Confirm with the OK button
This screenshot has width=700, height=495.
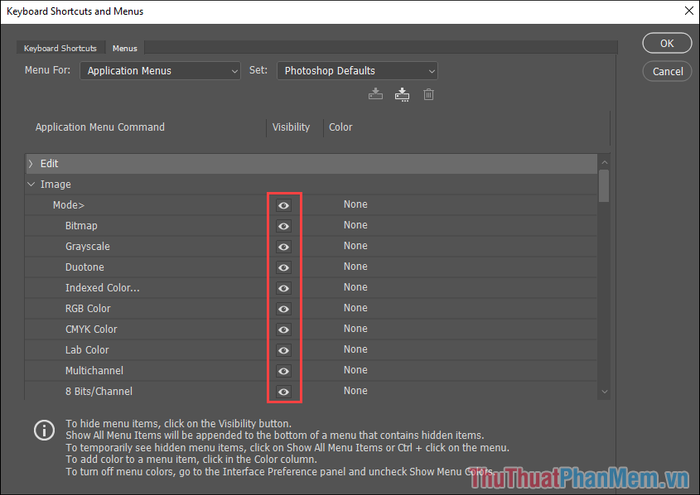(667, 43)
